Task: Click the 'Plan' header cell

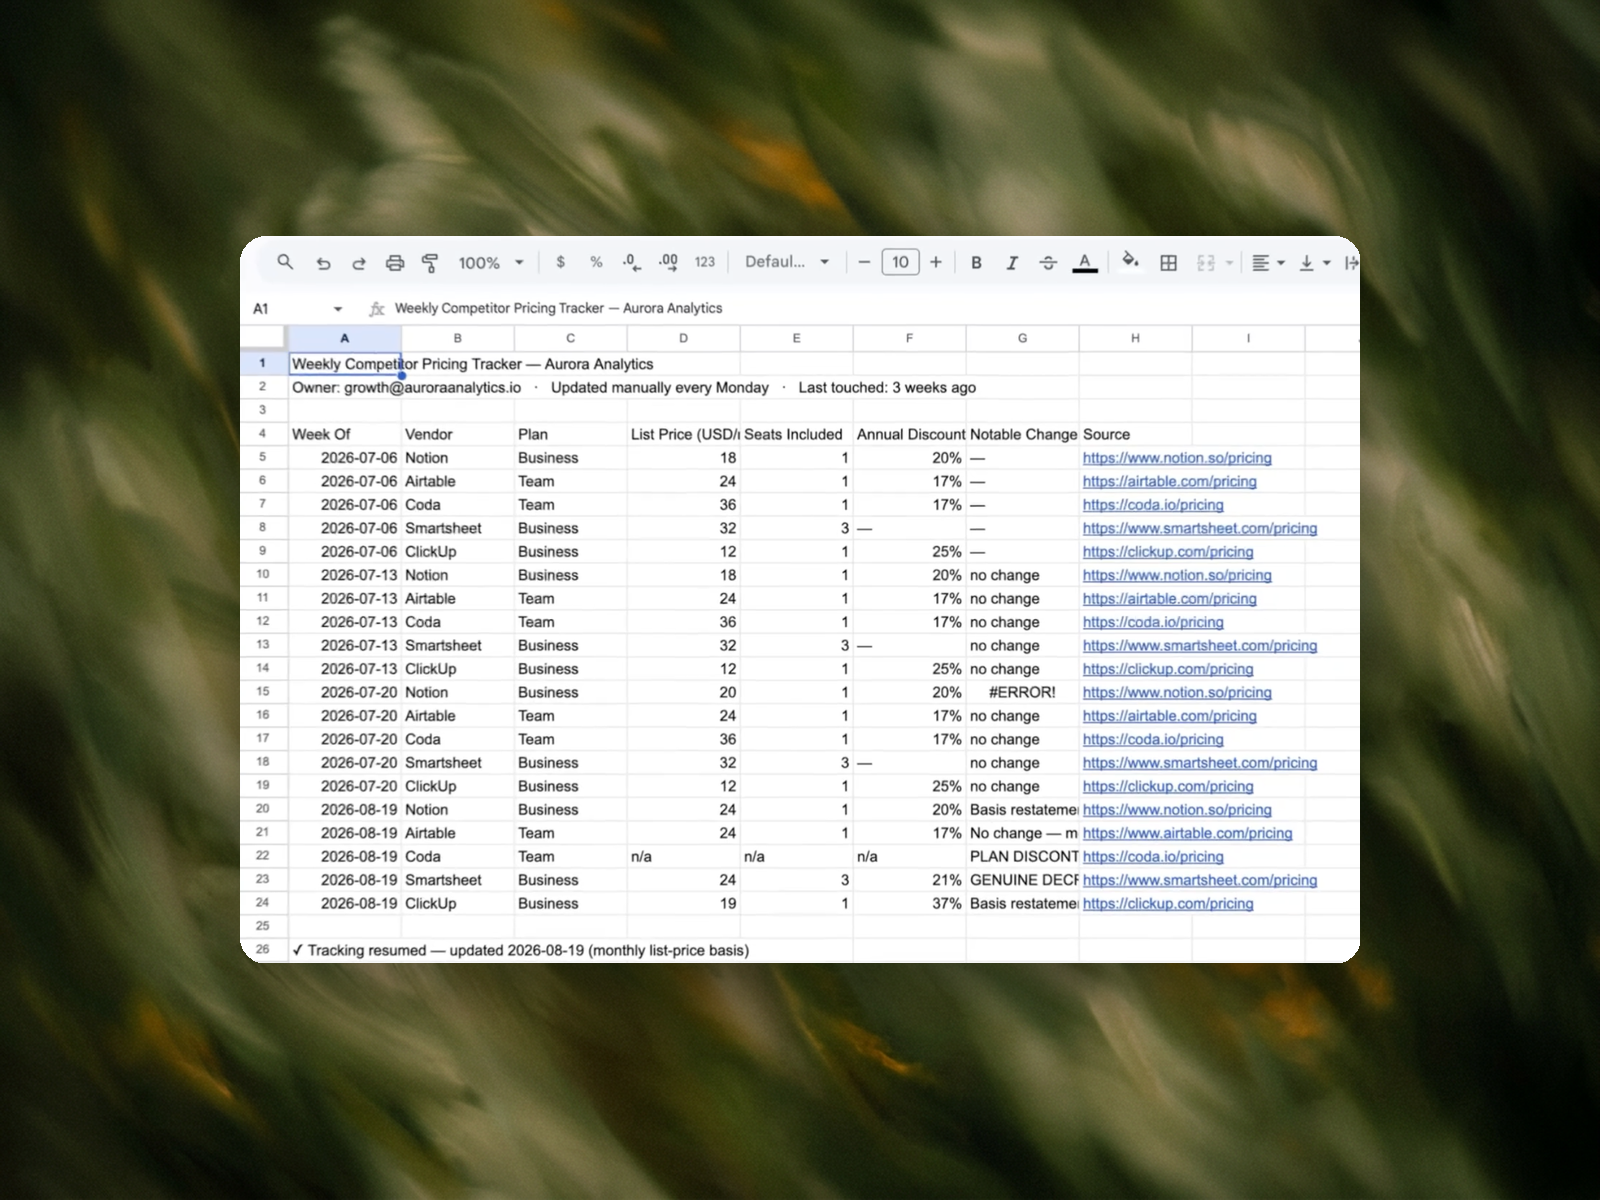Action: pos(571,434)
